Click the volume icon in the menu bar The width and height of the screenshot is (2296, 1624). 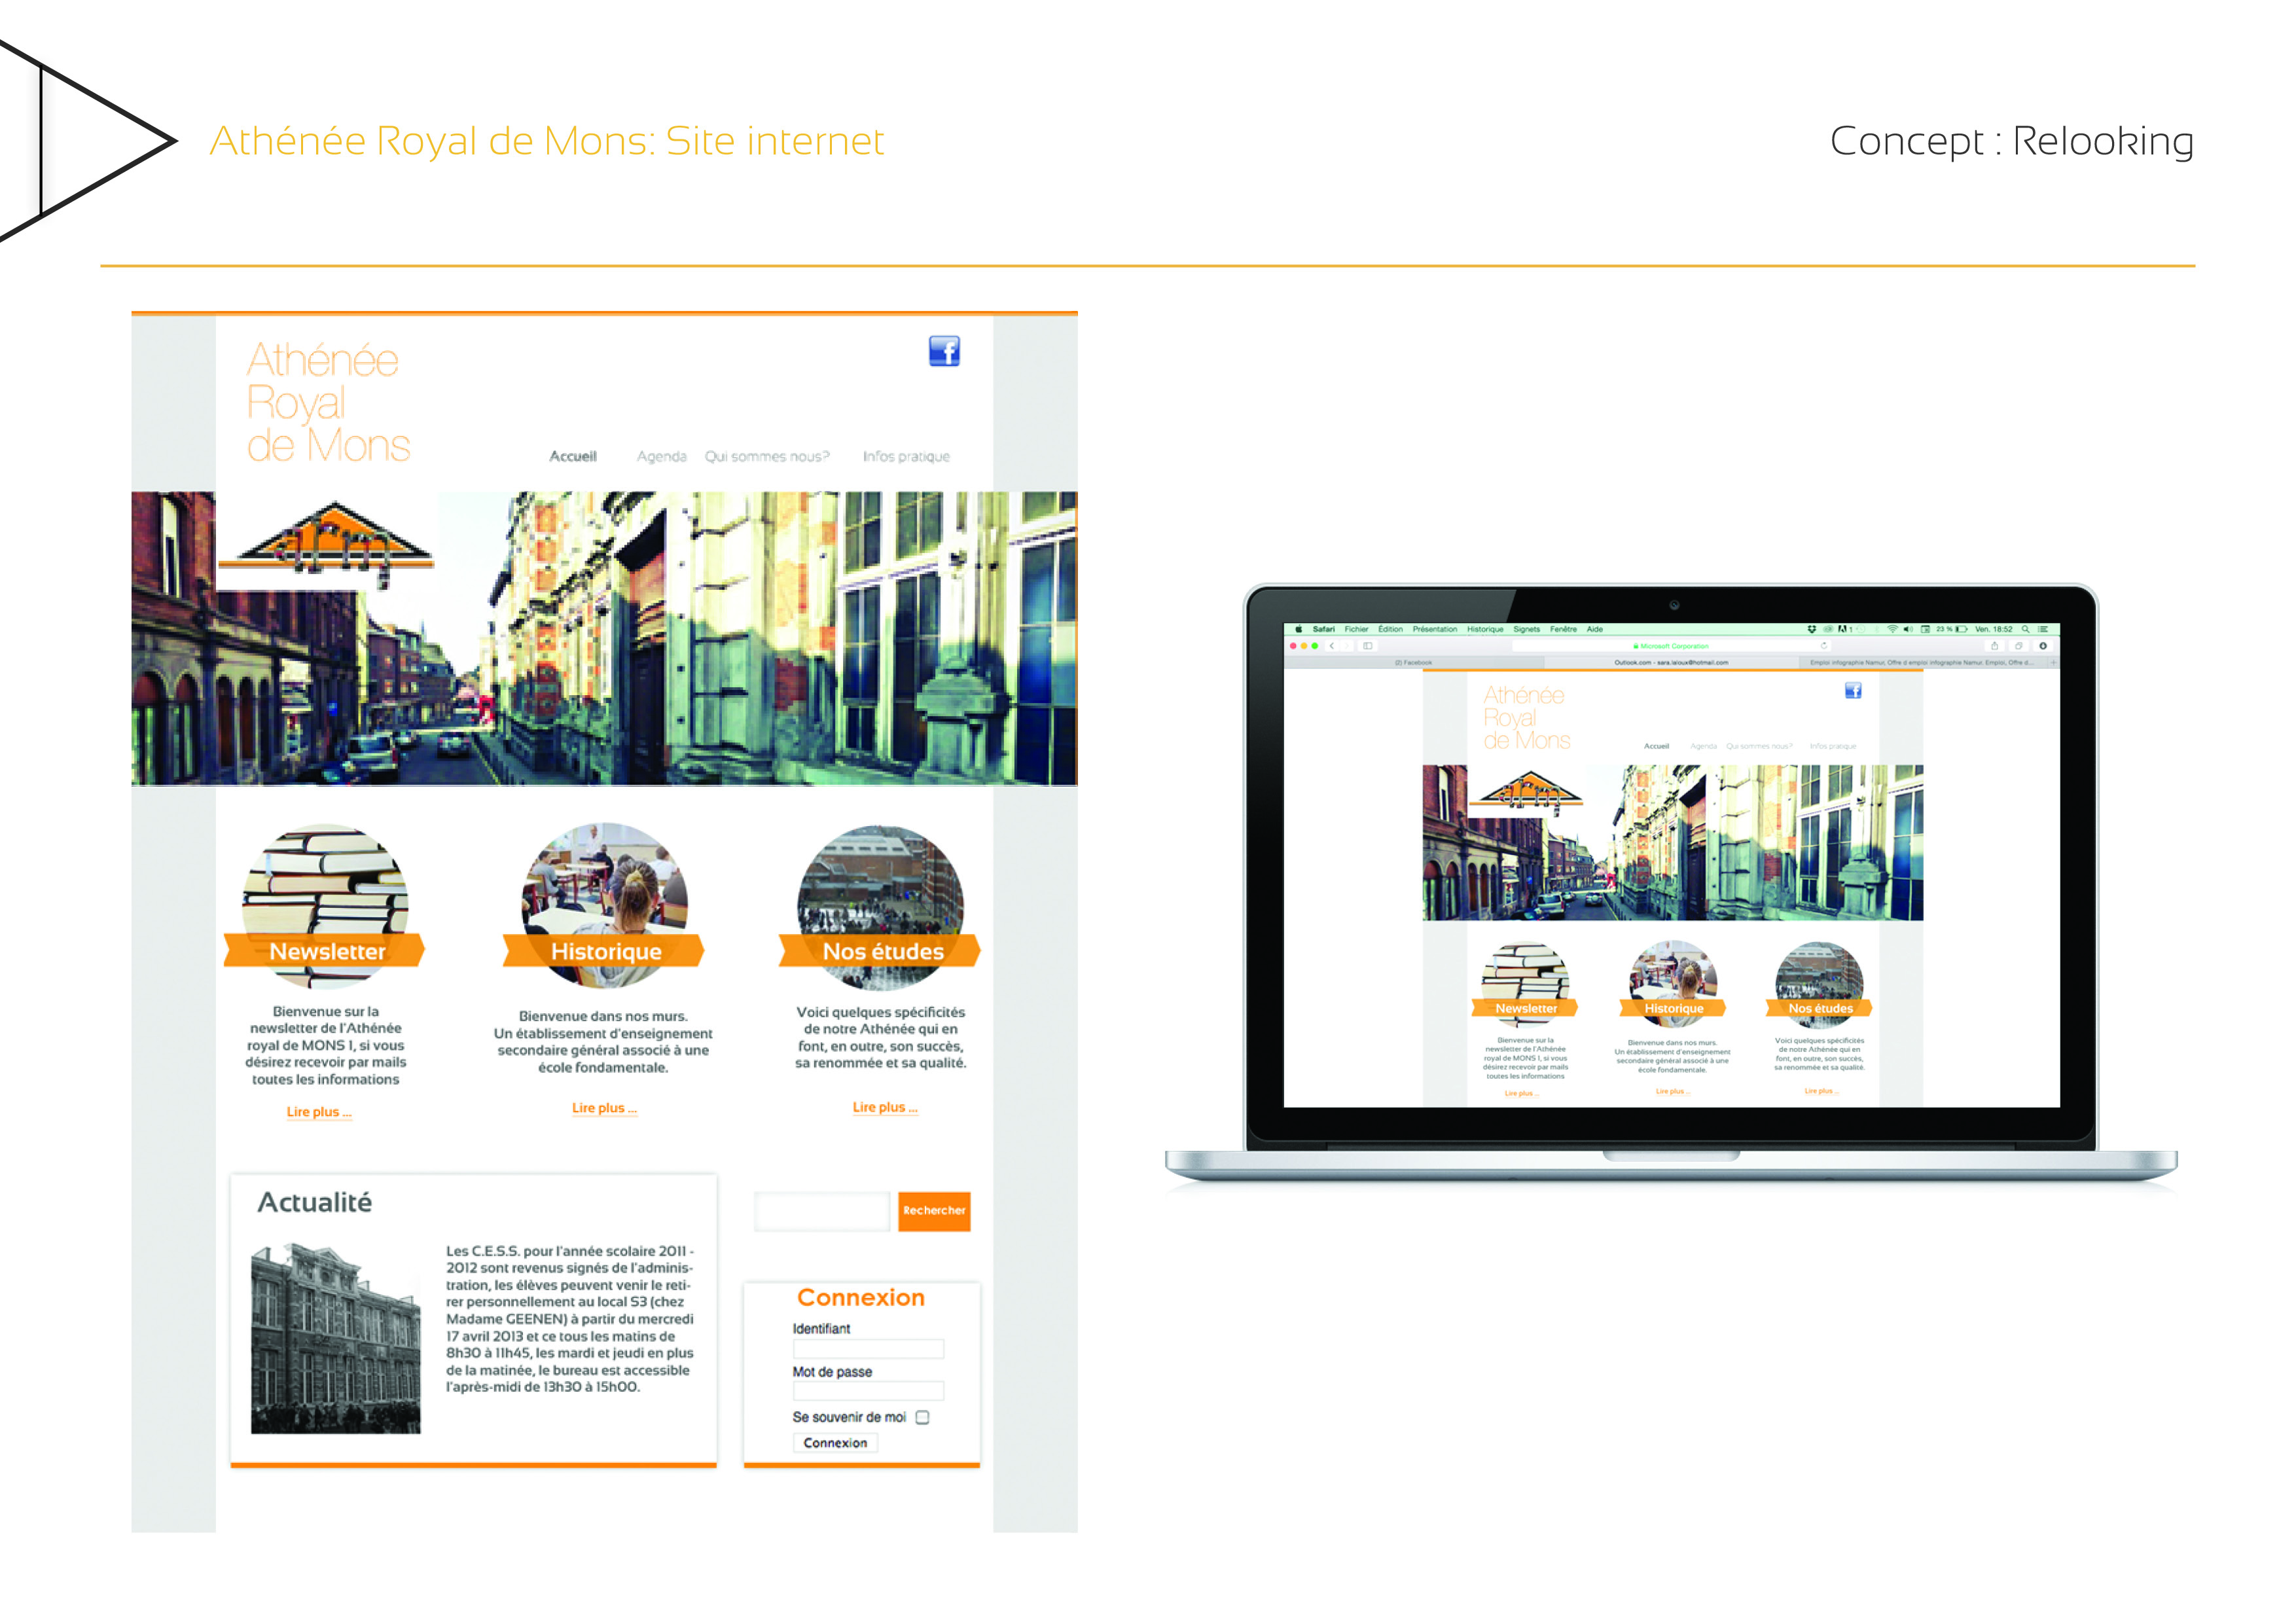[1909, 630]
